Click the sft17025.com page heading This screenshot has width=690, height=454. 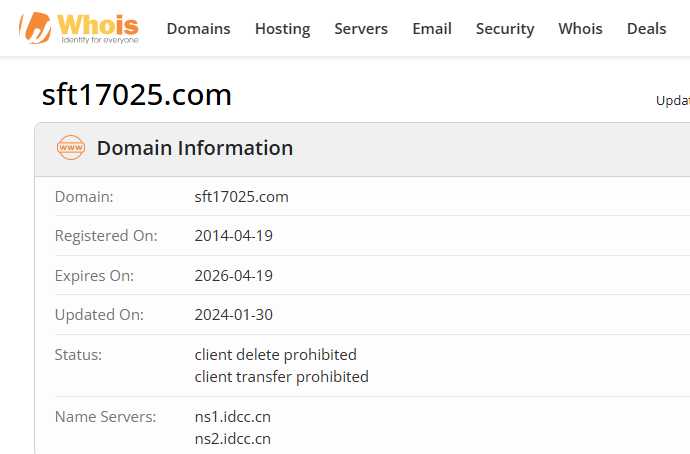tap(137, 95)
